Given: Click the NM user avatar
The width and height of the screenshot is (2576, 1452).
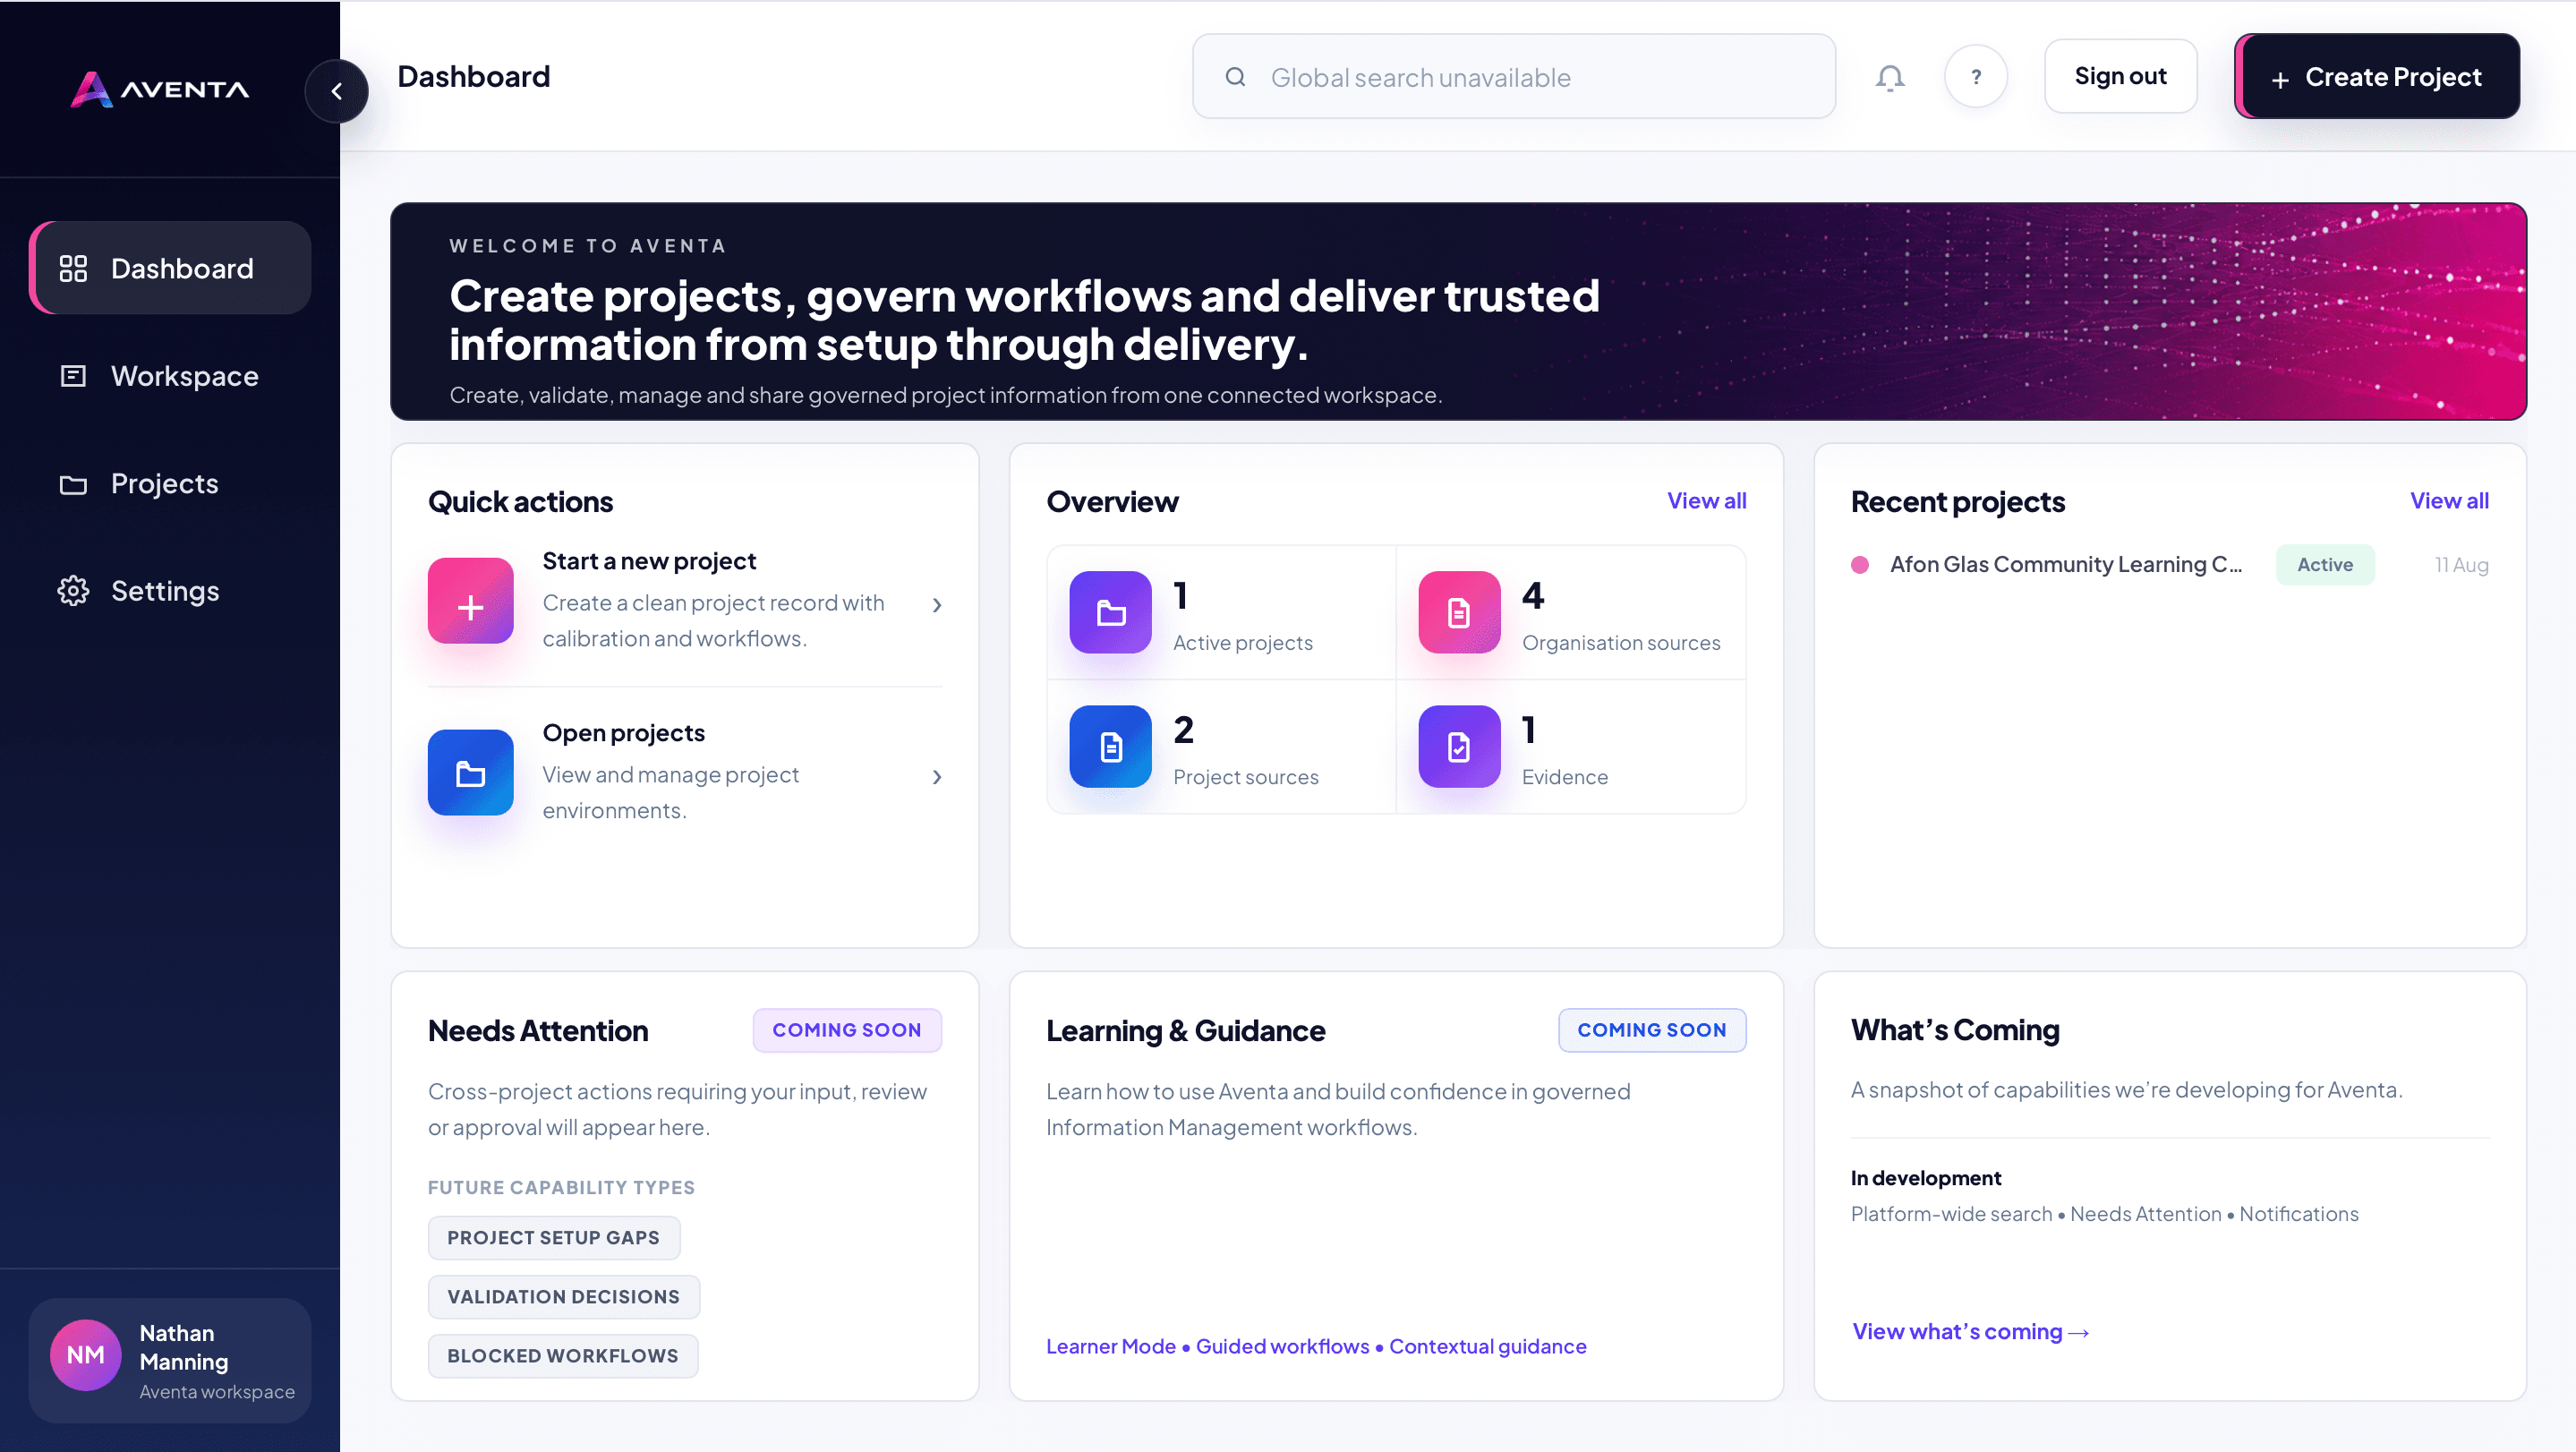Looking at the screenshot, I should point(86,1355).
